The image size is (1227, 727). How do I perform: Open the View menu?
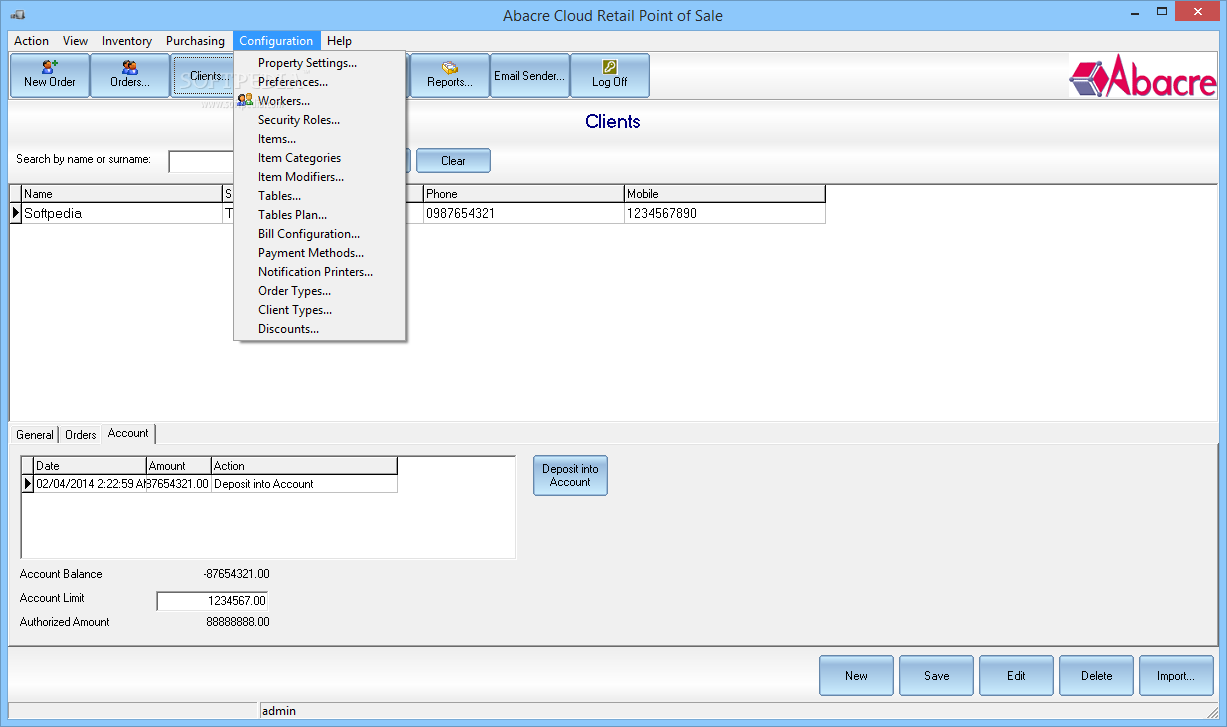tap(75, 41)
